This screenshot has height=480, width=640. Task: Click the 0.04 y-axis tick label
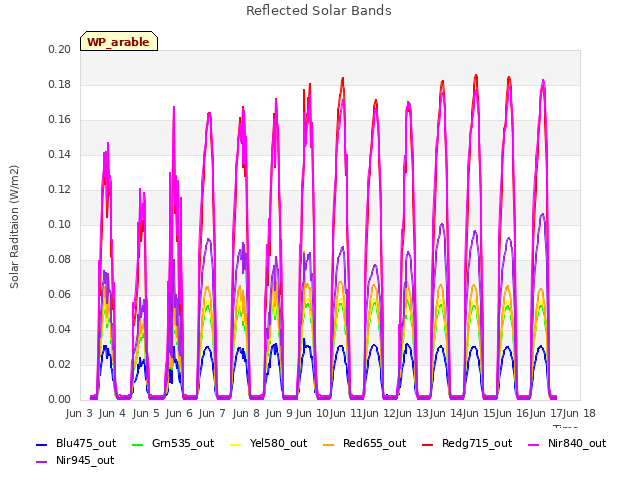[x=60, y=330]
